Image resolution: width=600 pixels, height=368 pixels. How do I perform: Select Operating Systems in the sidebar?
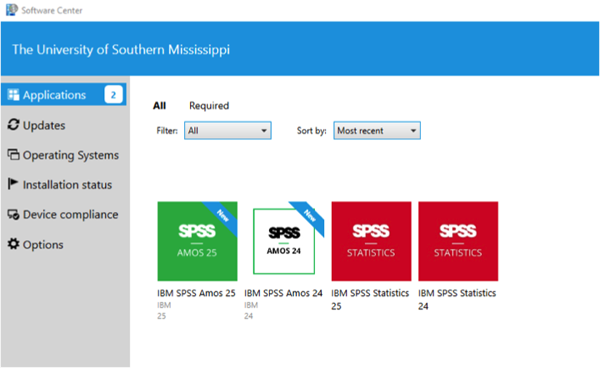tap(64, 155)
